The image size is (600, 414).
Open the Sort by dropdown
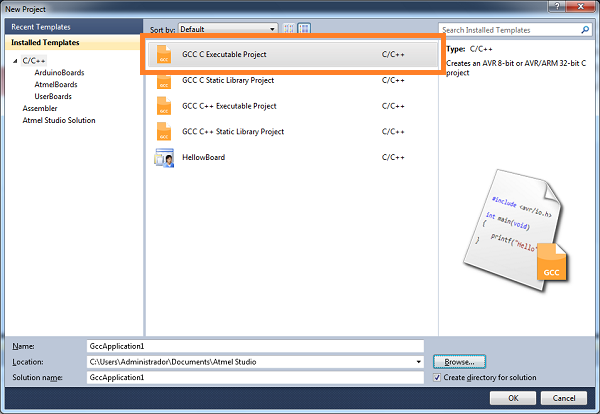(228, 29)
